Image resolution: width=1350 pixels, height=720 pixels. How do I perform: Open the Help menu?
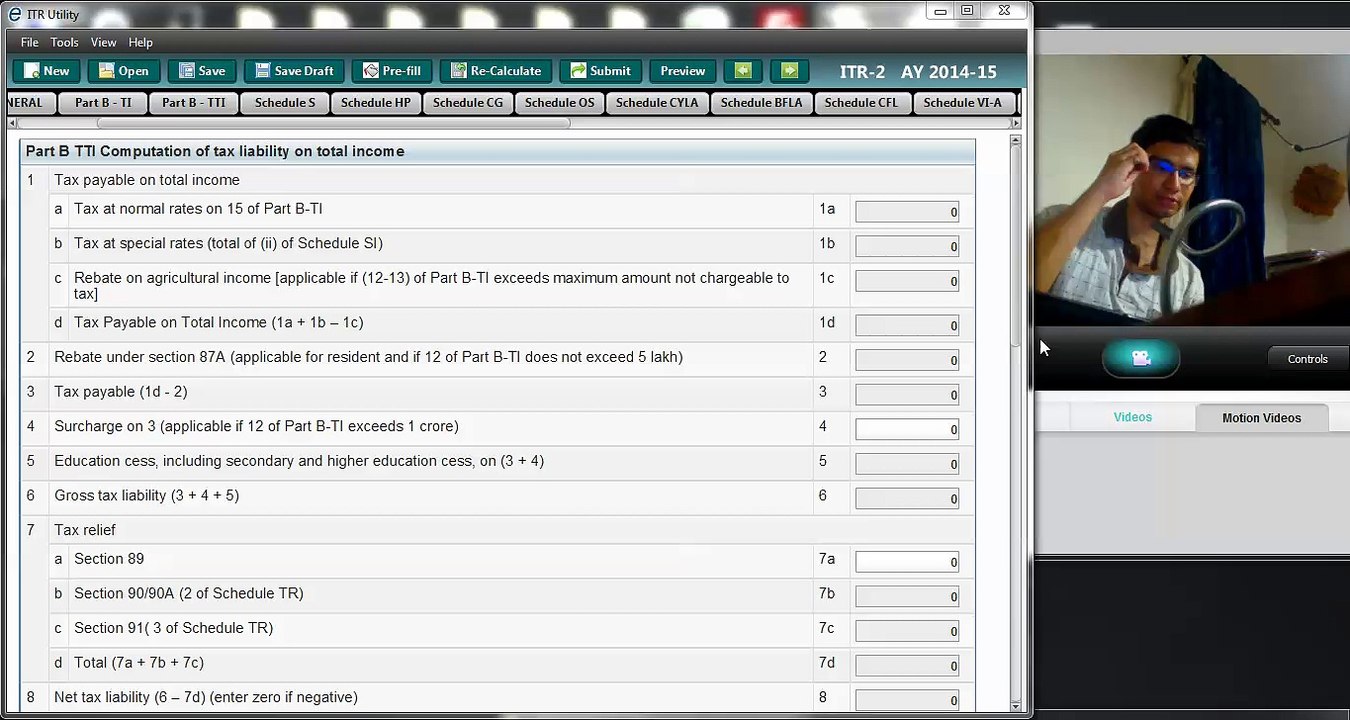(141, 42)
